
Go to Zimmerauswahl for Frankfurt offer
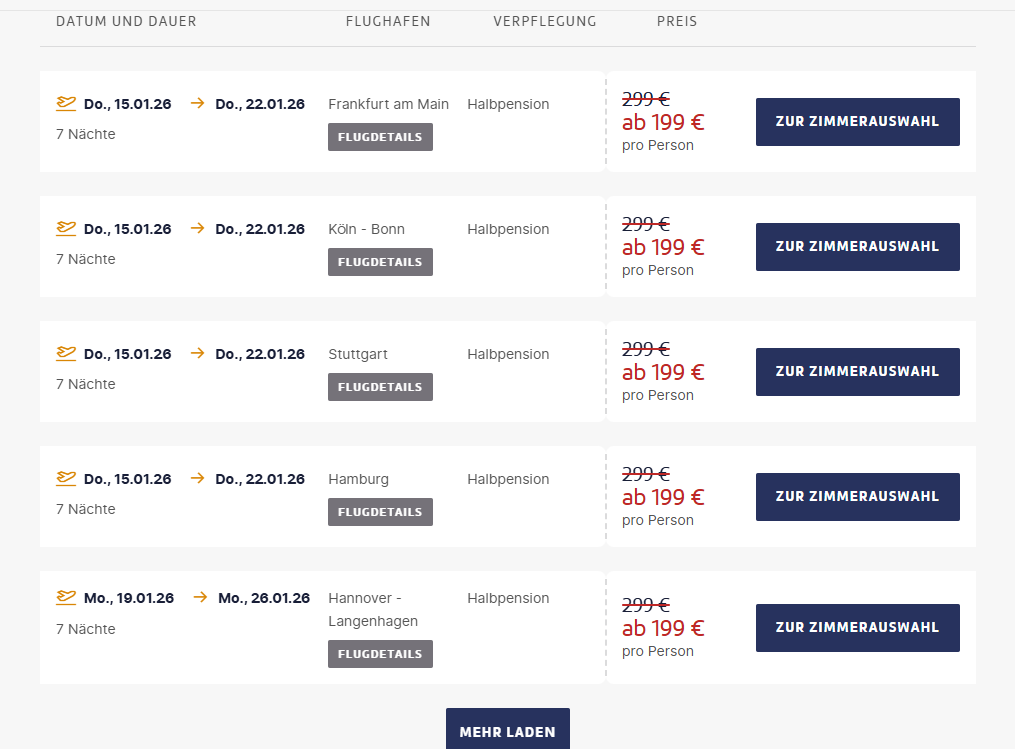pyautogui.click(x=858, y=122)
